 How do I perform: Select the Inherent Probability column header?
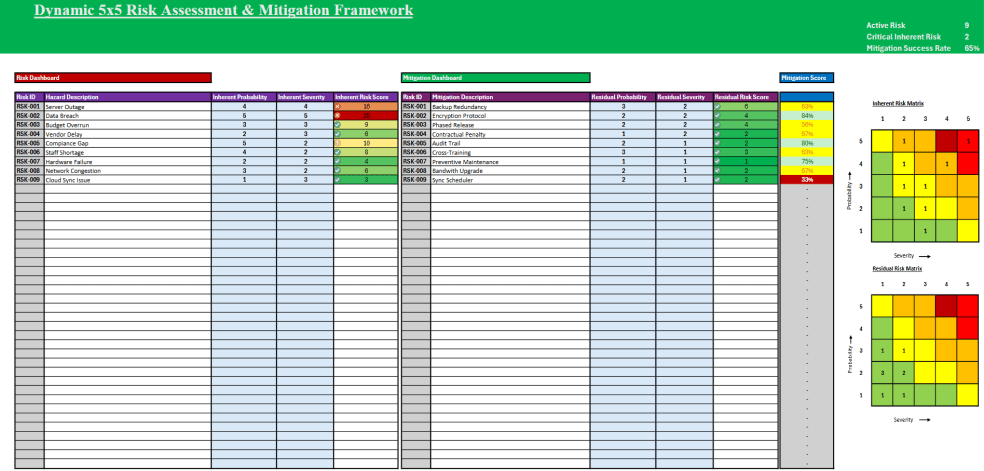pyautogui.click(x=244, y=97)
